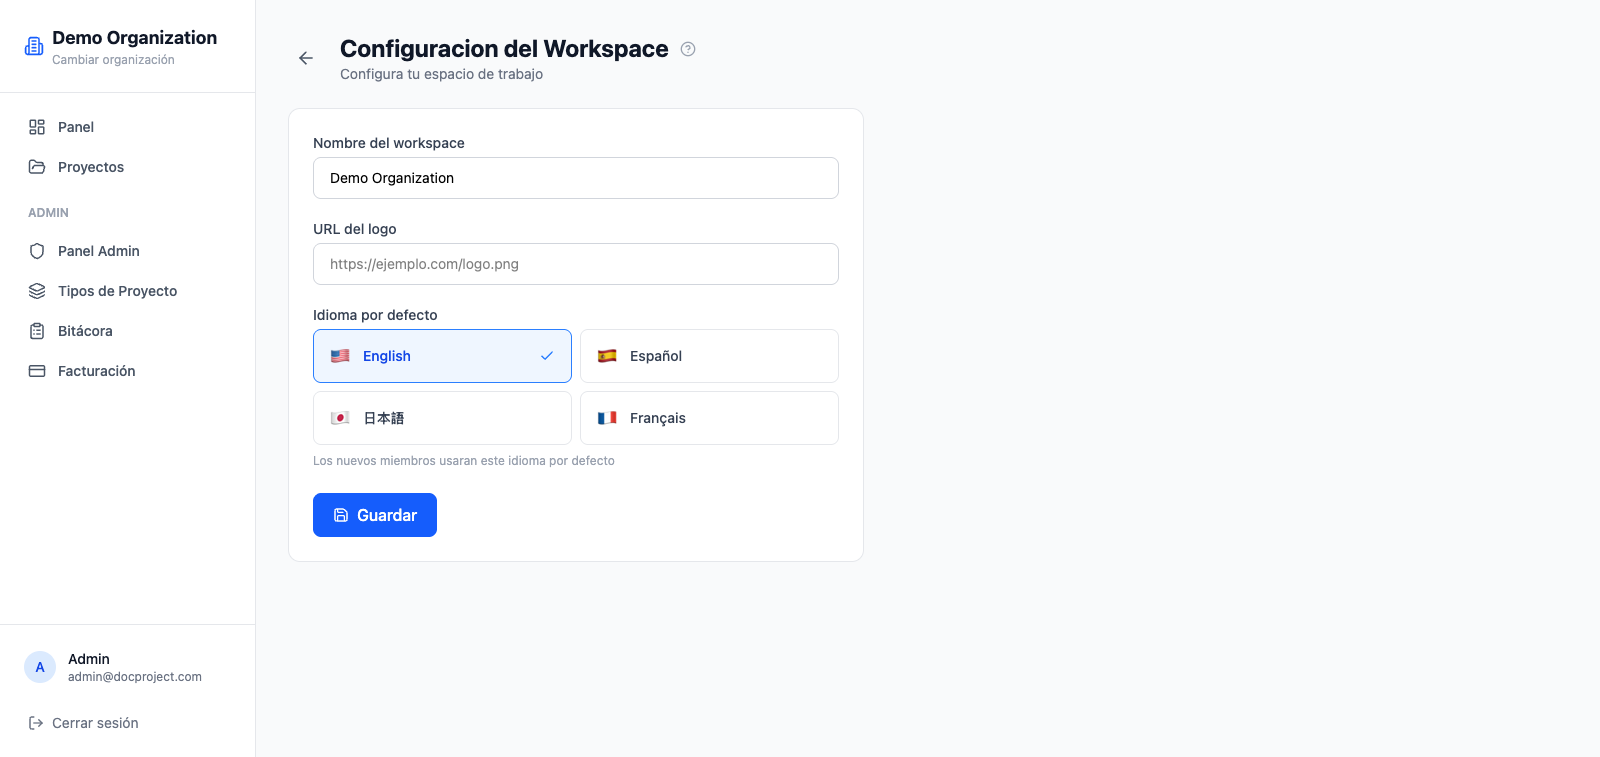Image resolution: width=1600 pixels, height=757 pixels.
Task: Click the Configuracion del Workspace heading
Action: coord(504,49)
